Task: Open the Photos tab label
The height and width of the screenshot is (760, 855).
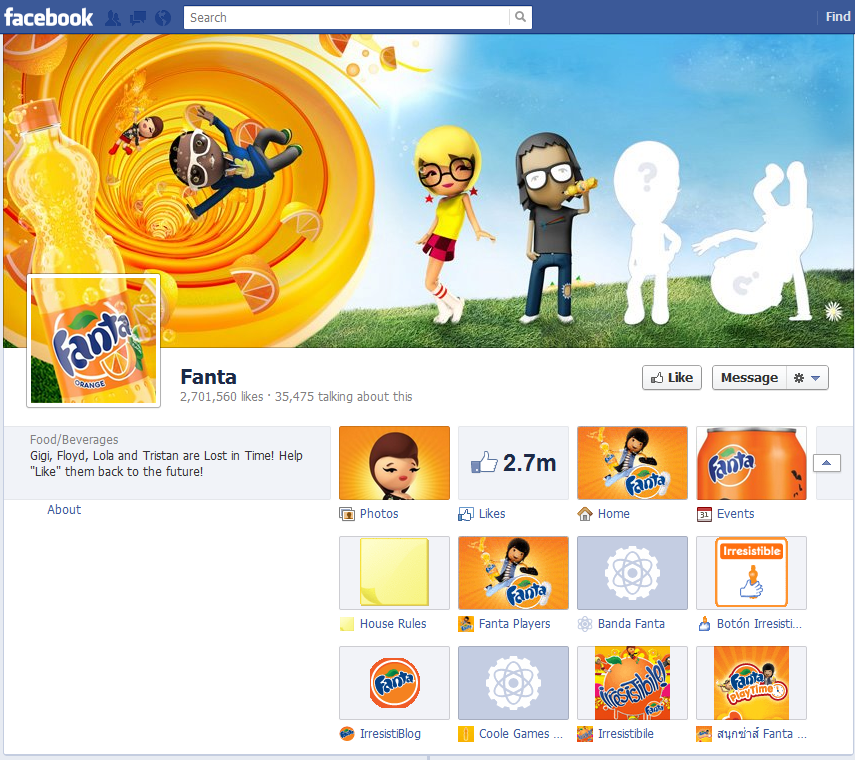Action: click(379, 514)
